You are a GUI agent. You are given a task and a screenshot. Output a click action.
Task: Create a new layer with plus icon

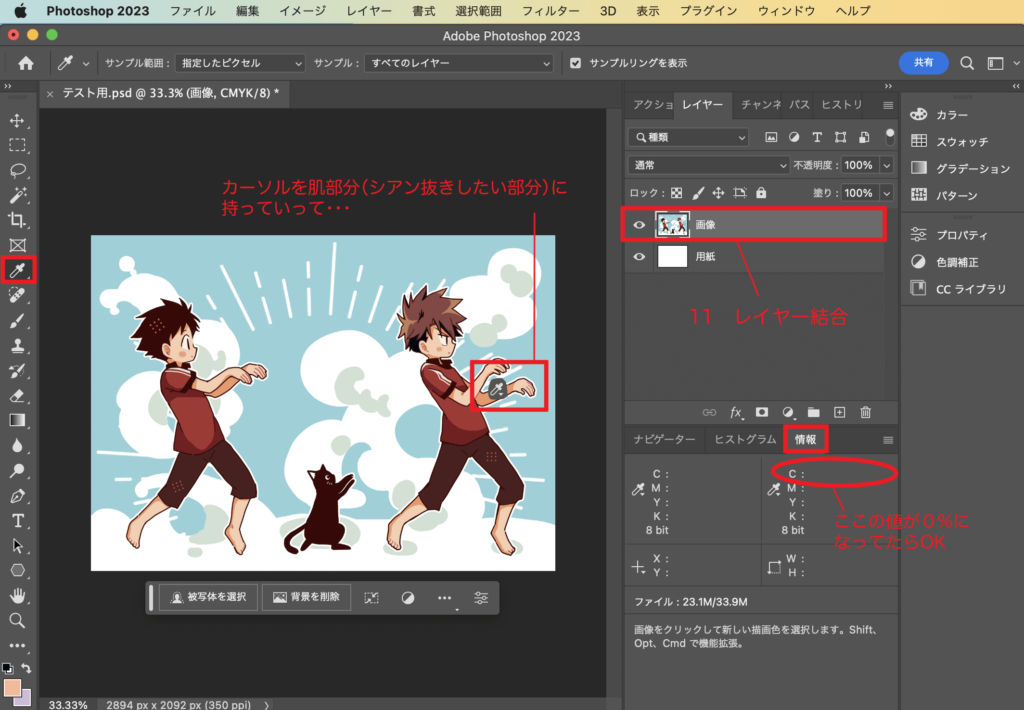click(839, 412)
